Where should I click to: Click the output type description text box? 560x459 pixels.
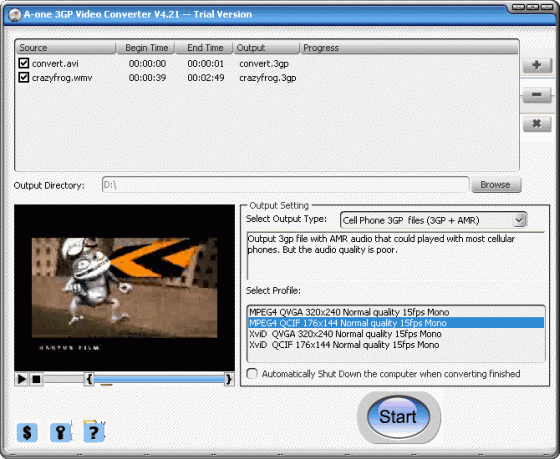coord(396,256)
